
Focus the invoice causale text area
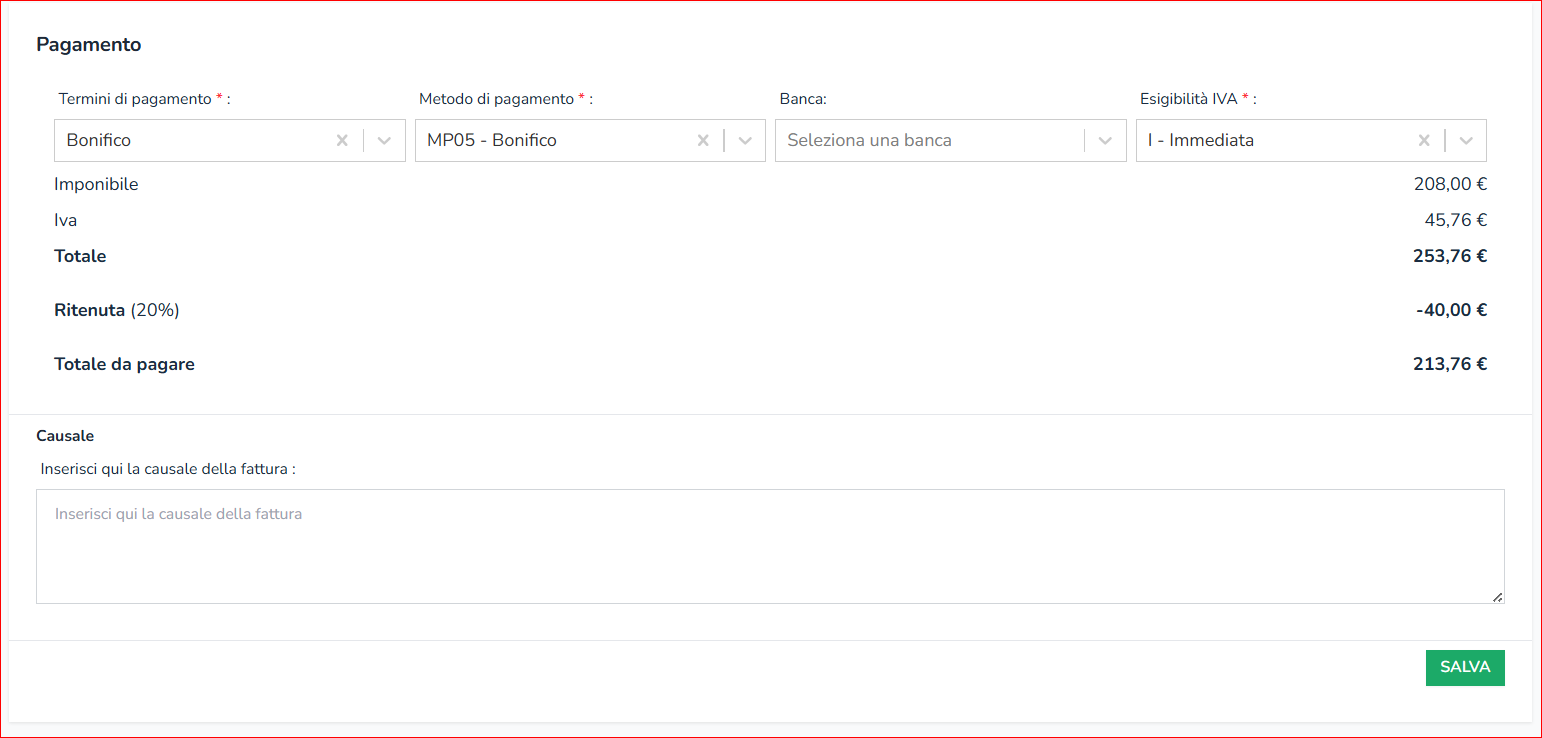pos(769,546)
